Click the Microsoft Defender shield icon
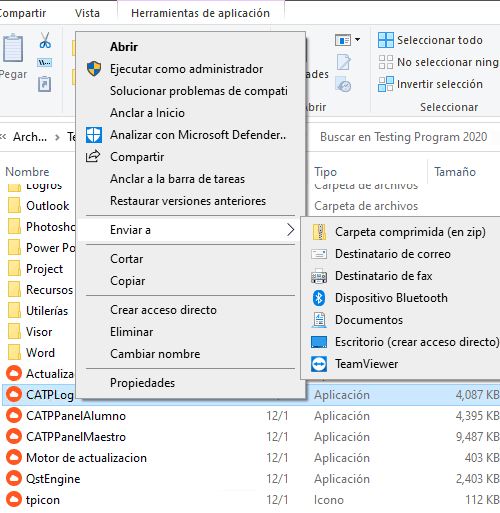 94,135
